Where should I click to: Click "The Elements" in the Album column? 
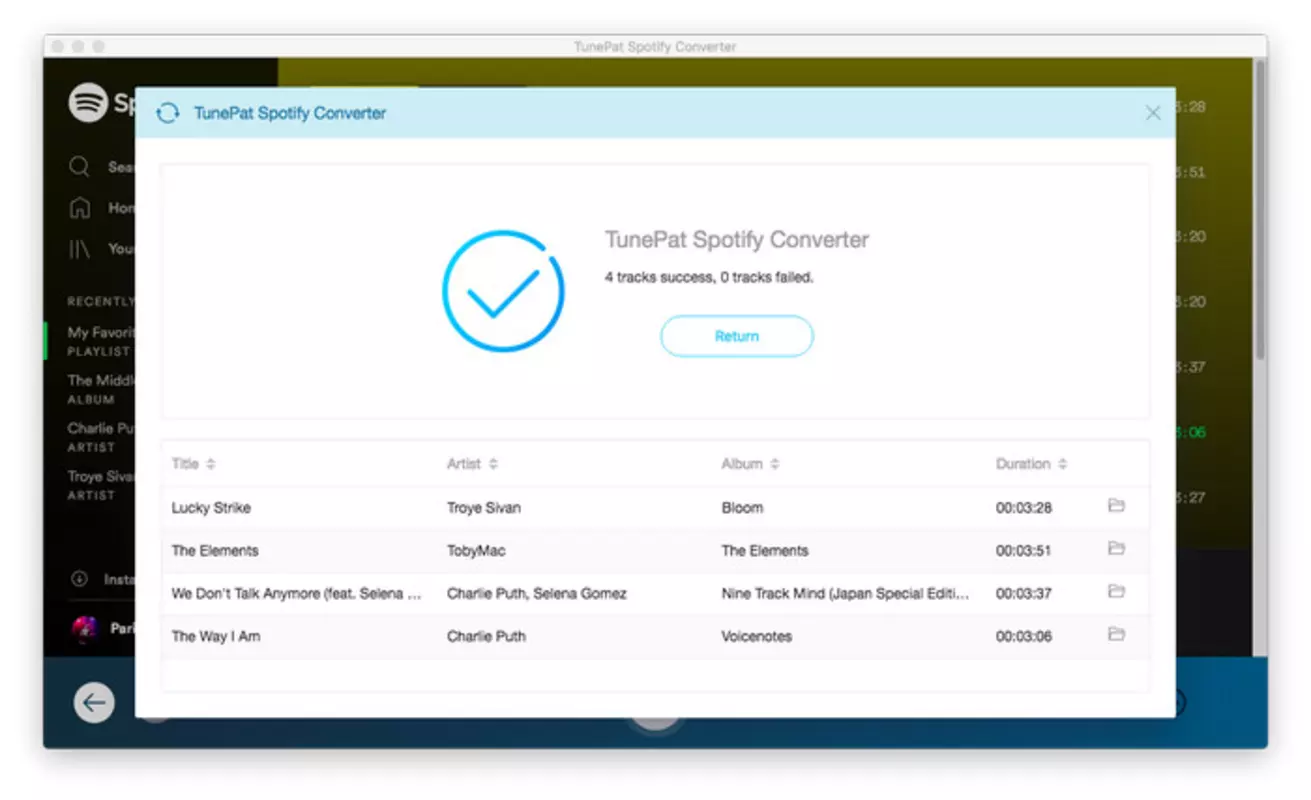pyautogui.click(x=765, y=551)
